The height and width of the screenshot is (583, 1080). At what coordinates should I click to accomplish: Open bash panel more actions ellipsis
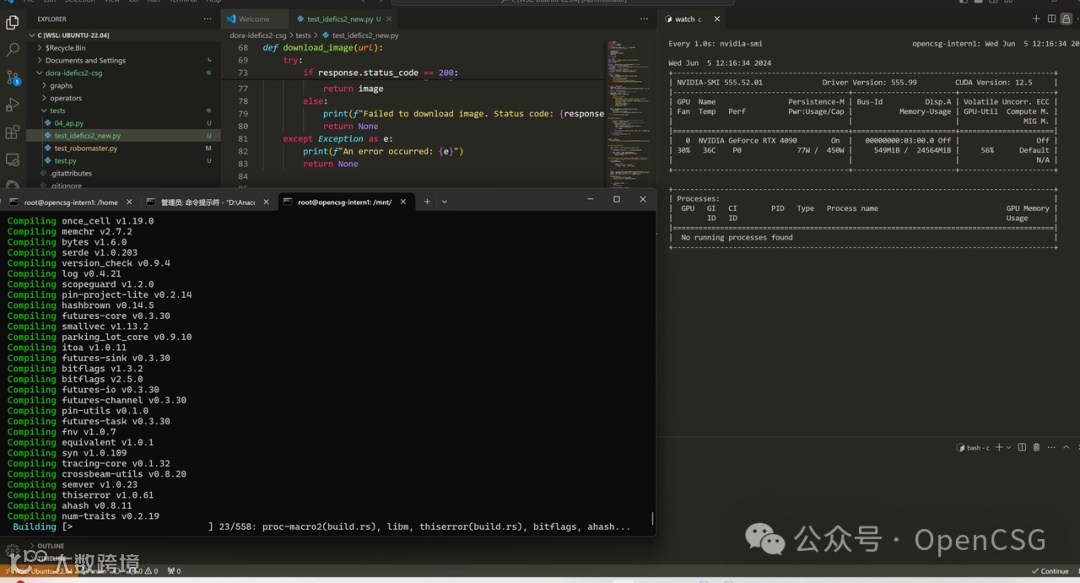1052,447
